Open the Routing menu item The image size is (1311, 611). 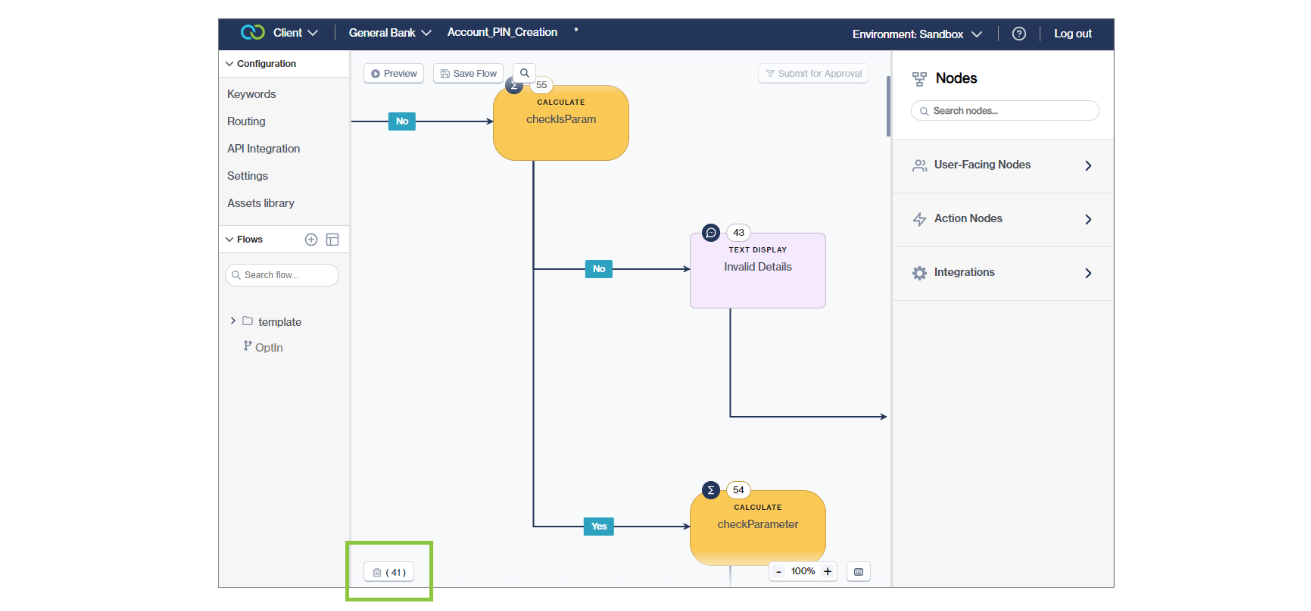(x=246, y=121)
